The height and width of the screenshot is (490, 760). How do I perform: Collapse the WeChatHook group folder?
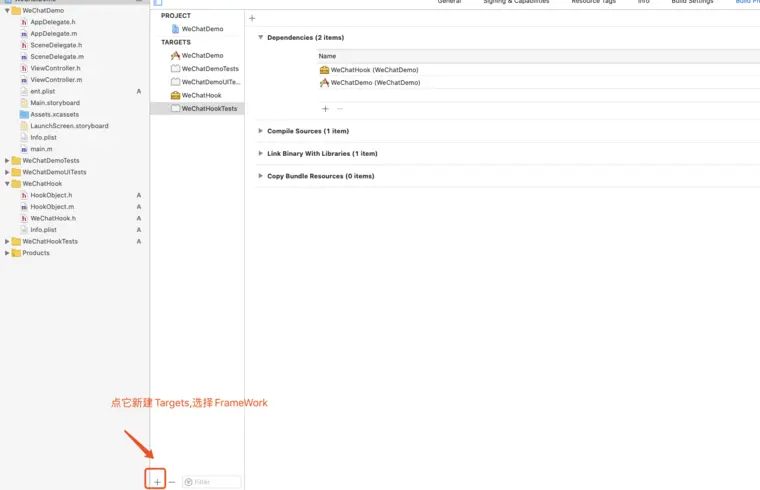pos(7,184)
